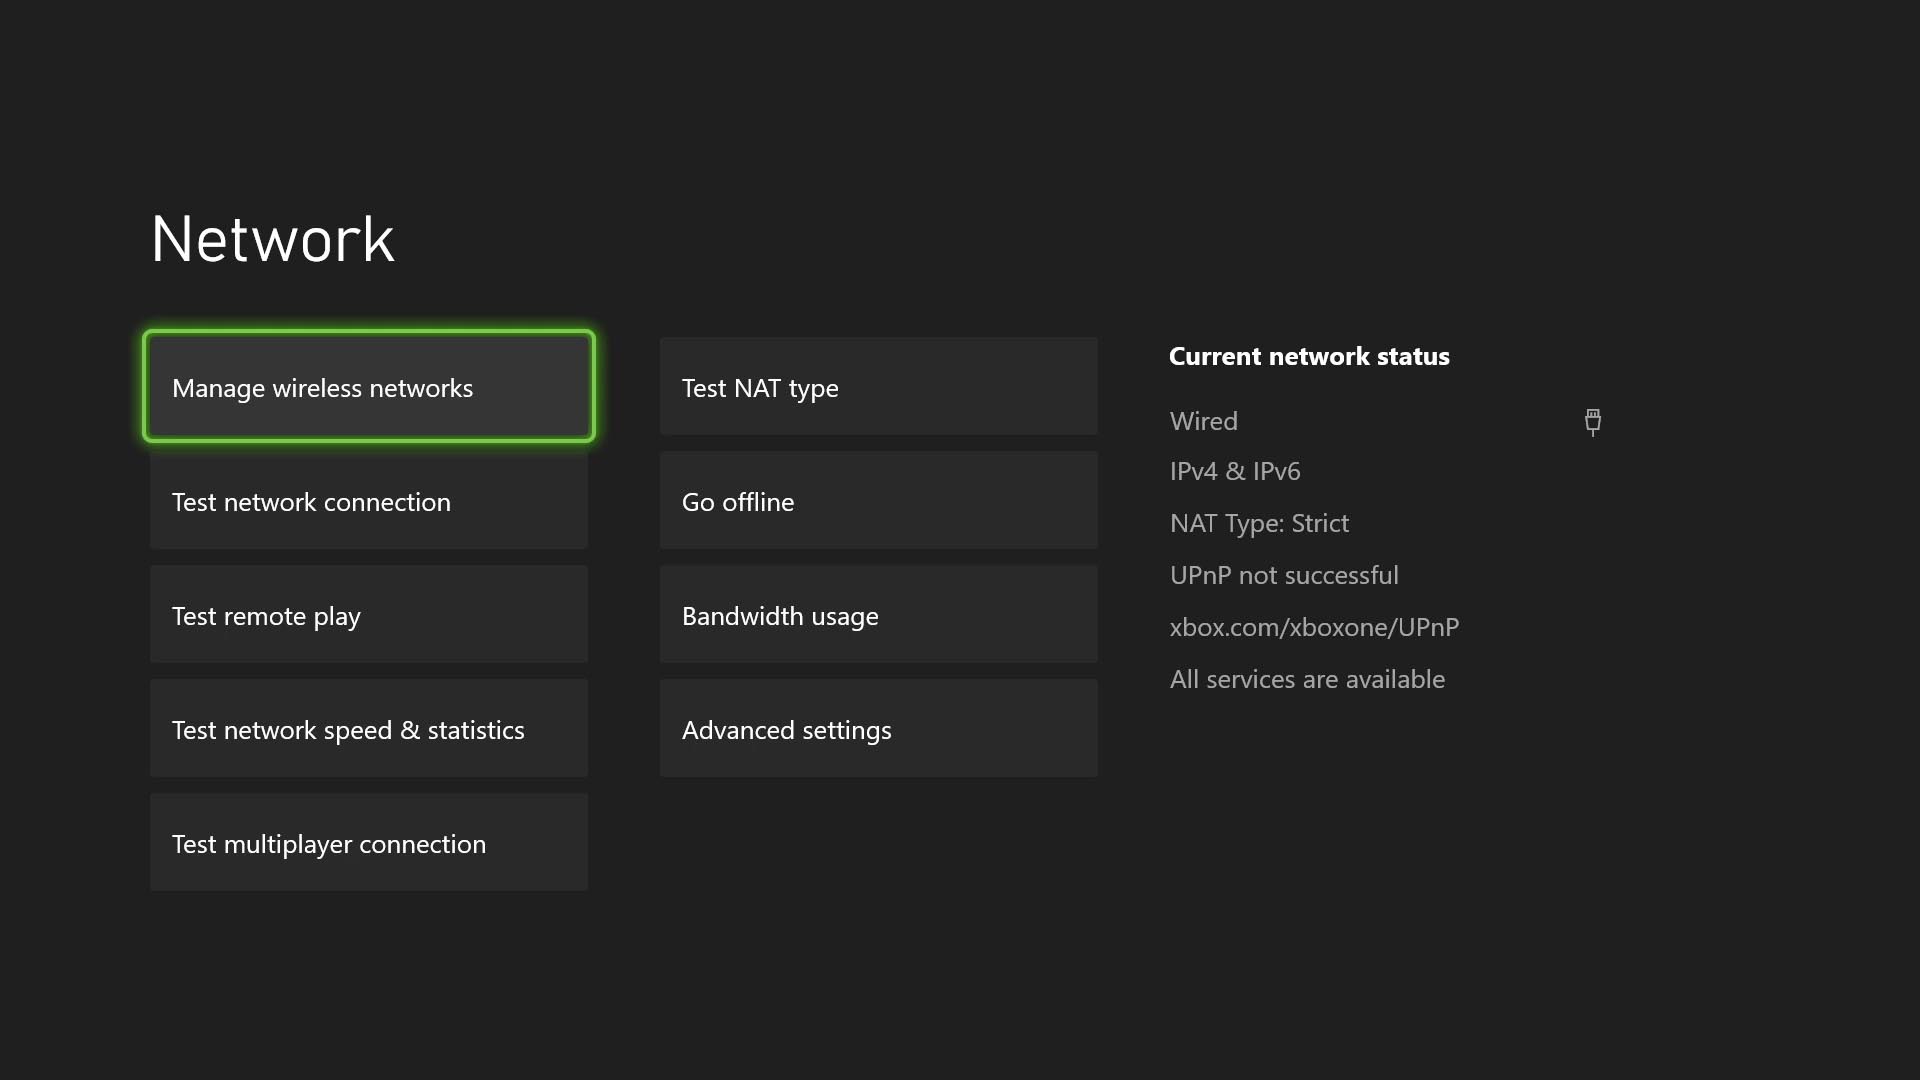Open Advanced settings

point(878,729)
